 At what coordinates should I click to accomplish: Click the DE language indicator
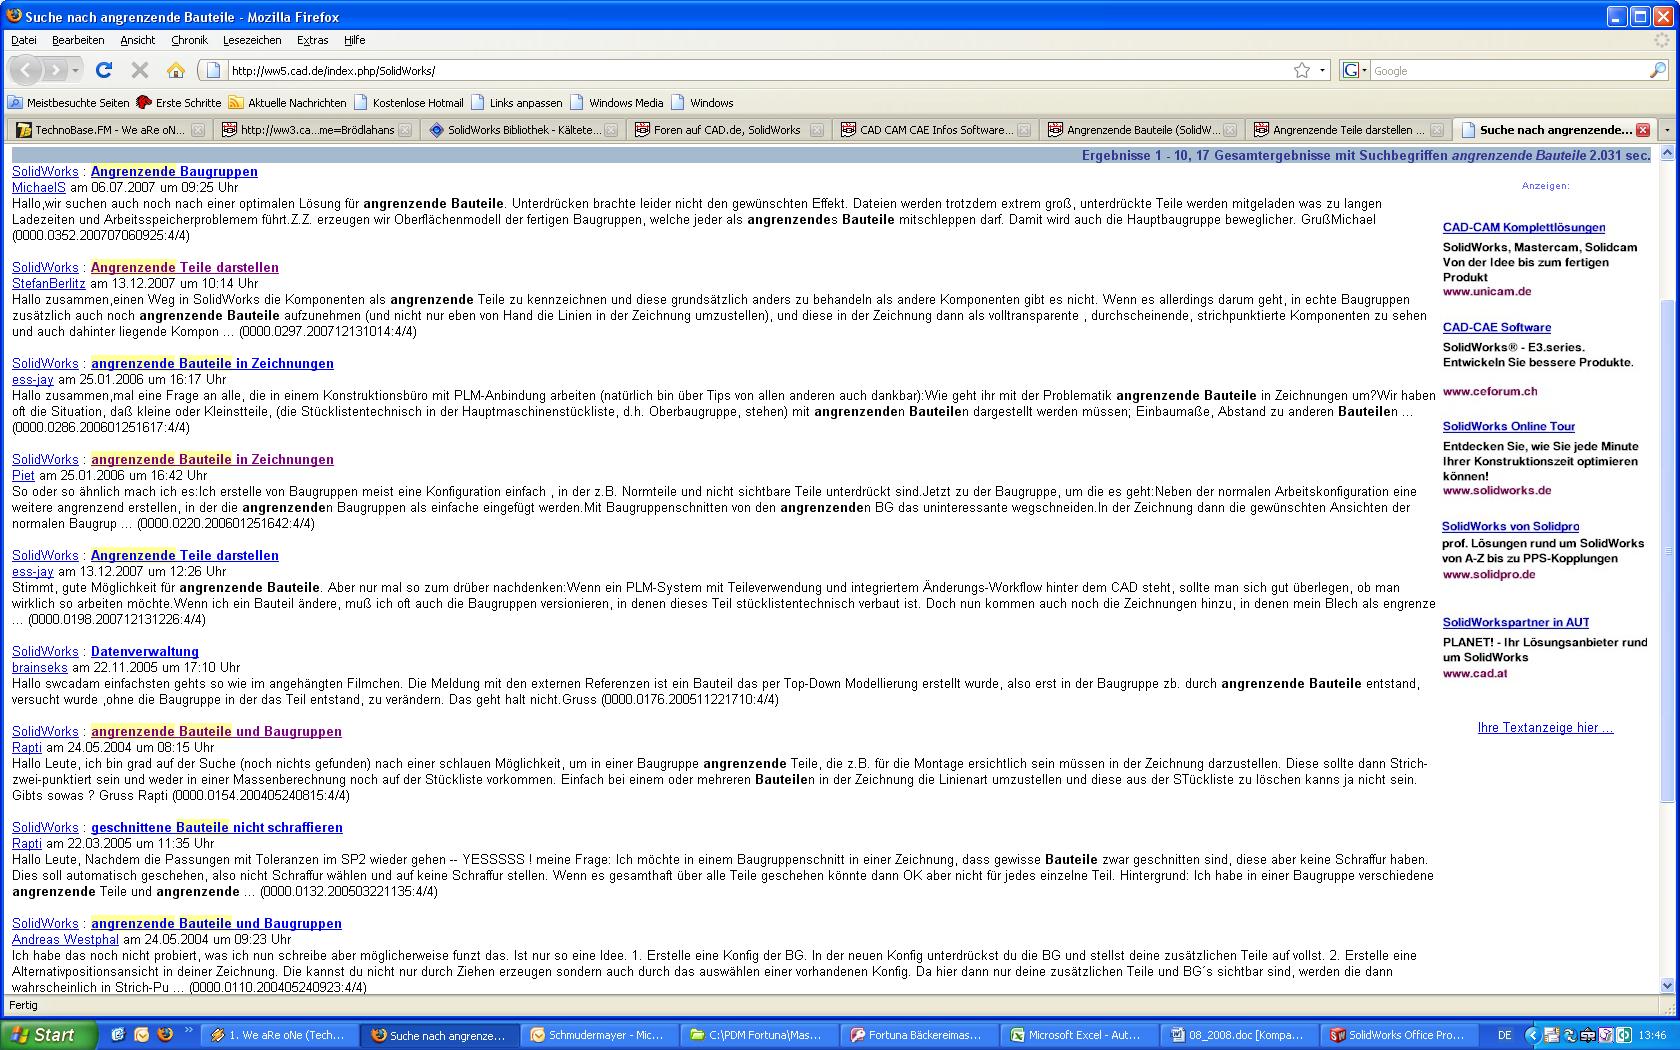pos(1505,1035)
